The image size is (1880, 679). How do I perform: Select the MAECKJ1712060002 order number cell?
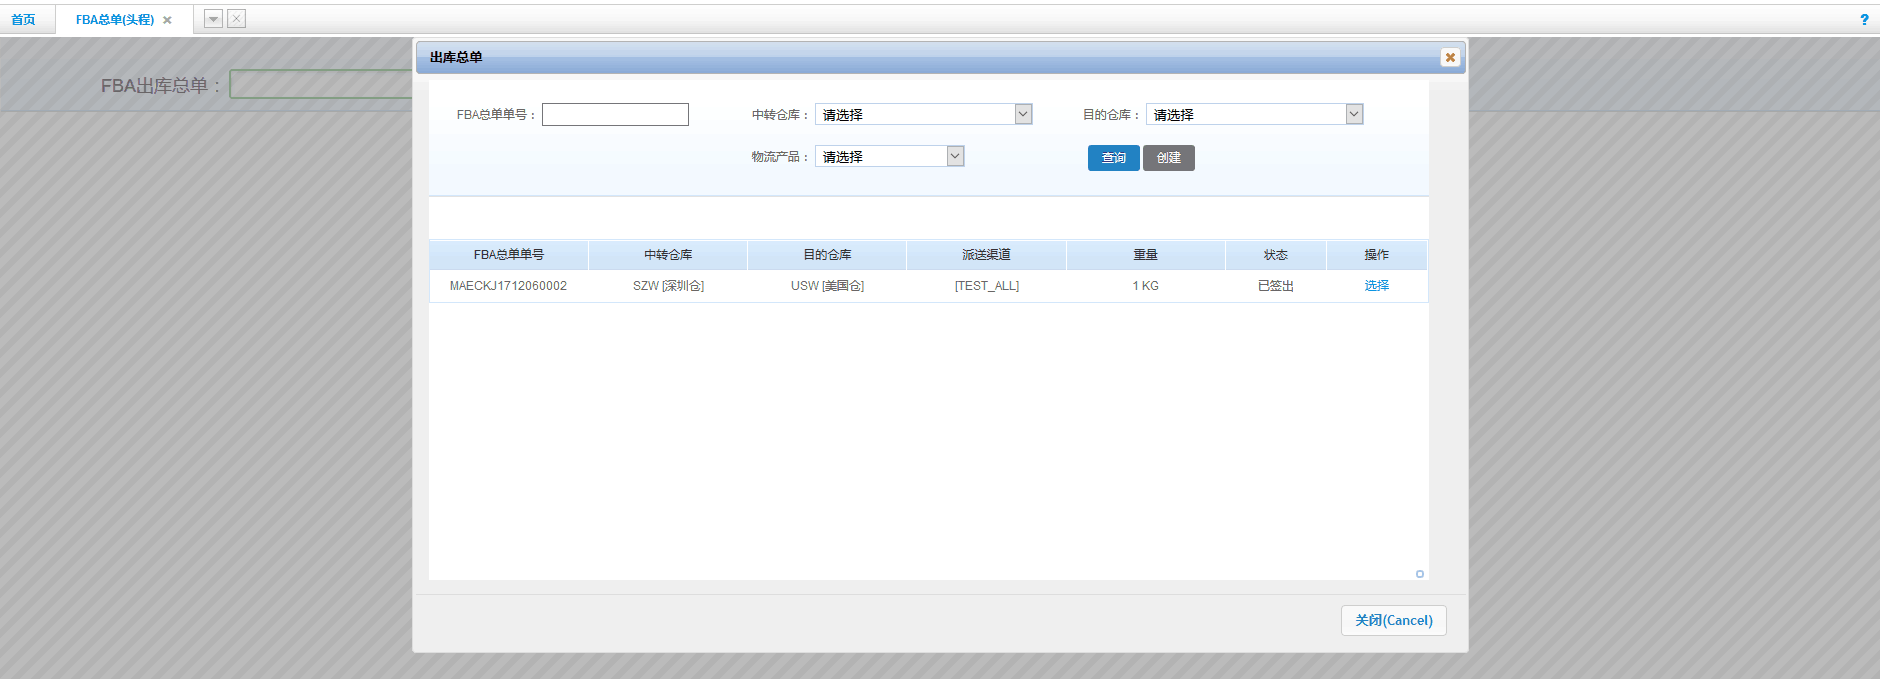click(x=508, y=286)
